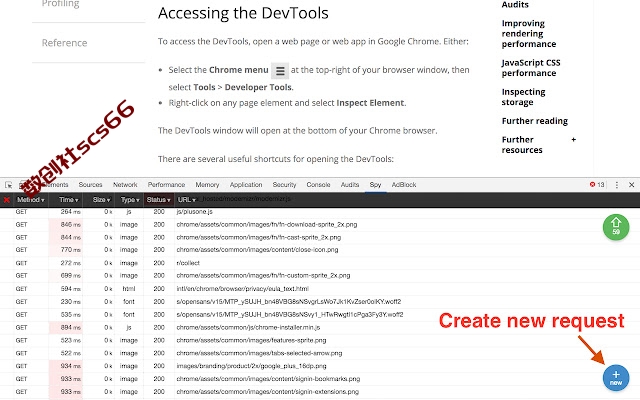Open the Size column filter dropdown

pos(101,200)
